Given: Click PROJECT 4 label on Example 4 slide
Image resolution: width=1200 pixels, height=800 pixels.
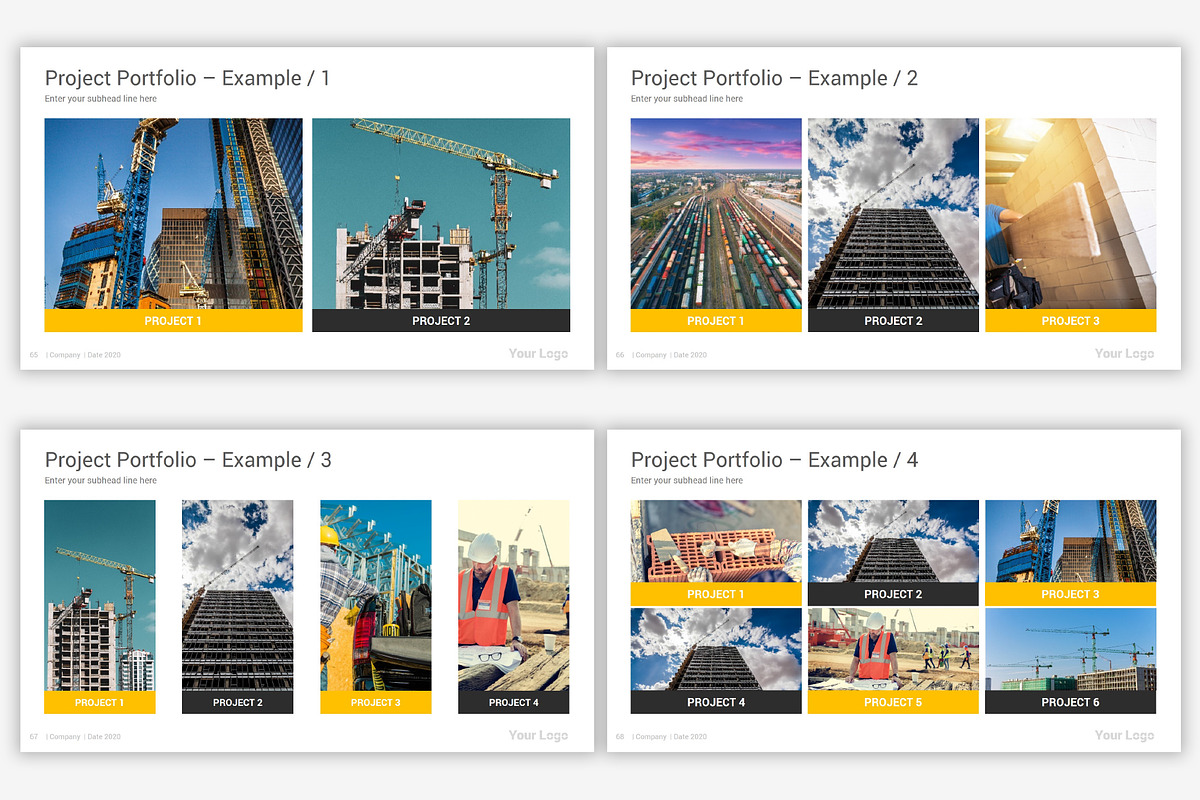Looking at the screenshot, I should click(716, 702).
